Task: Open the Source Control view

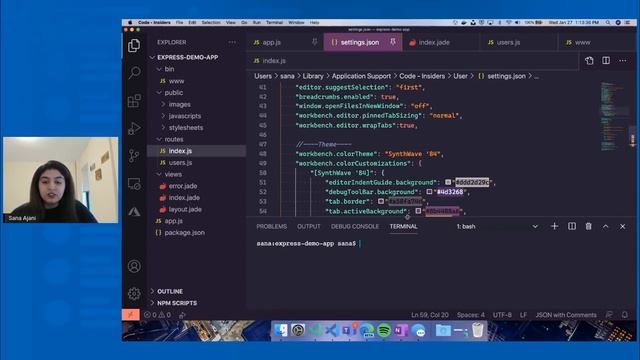Action: [134, 156]
